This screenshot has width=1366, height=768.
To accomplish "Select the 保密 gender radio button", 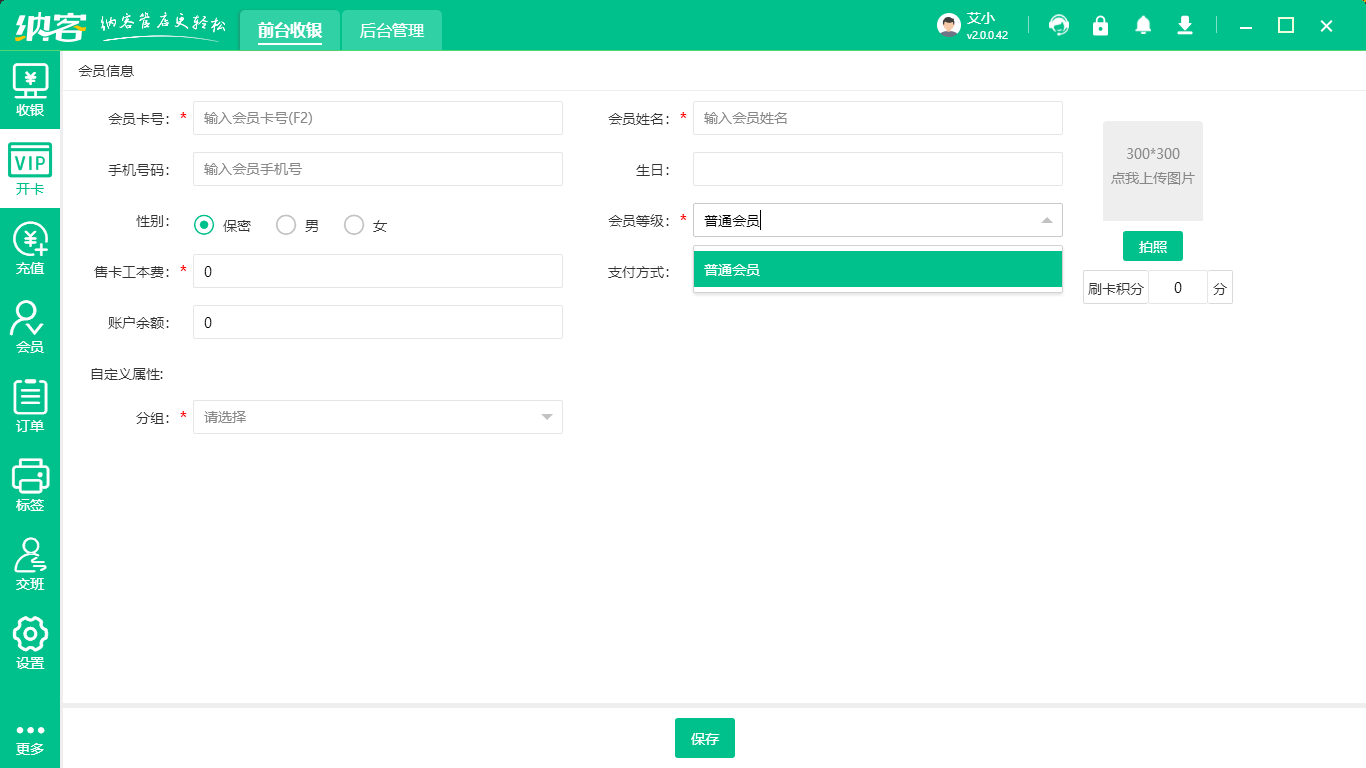I will point(204,225).
